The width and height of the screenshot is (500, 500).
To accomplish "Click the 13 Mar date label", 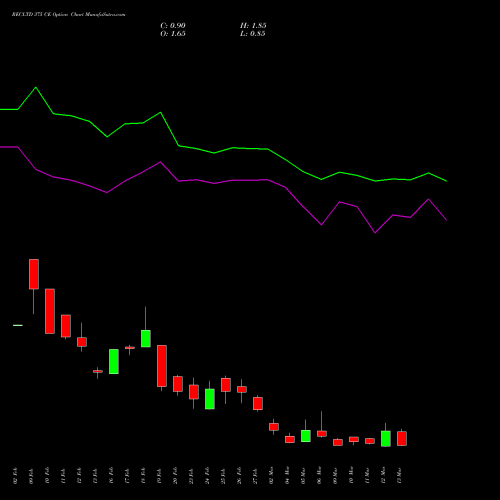I will (400, 475).
